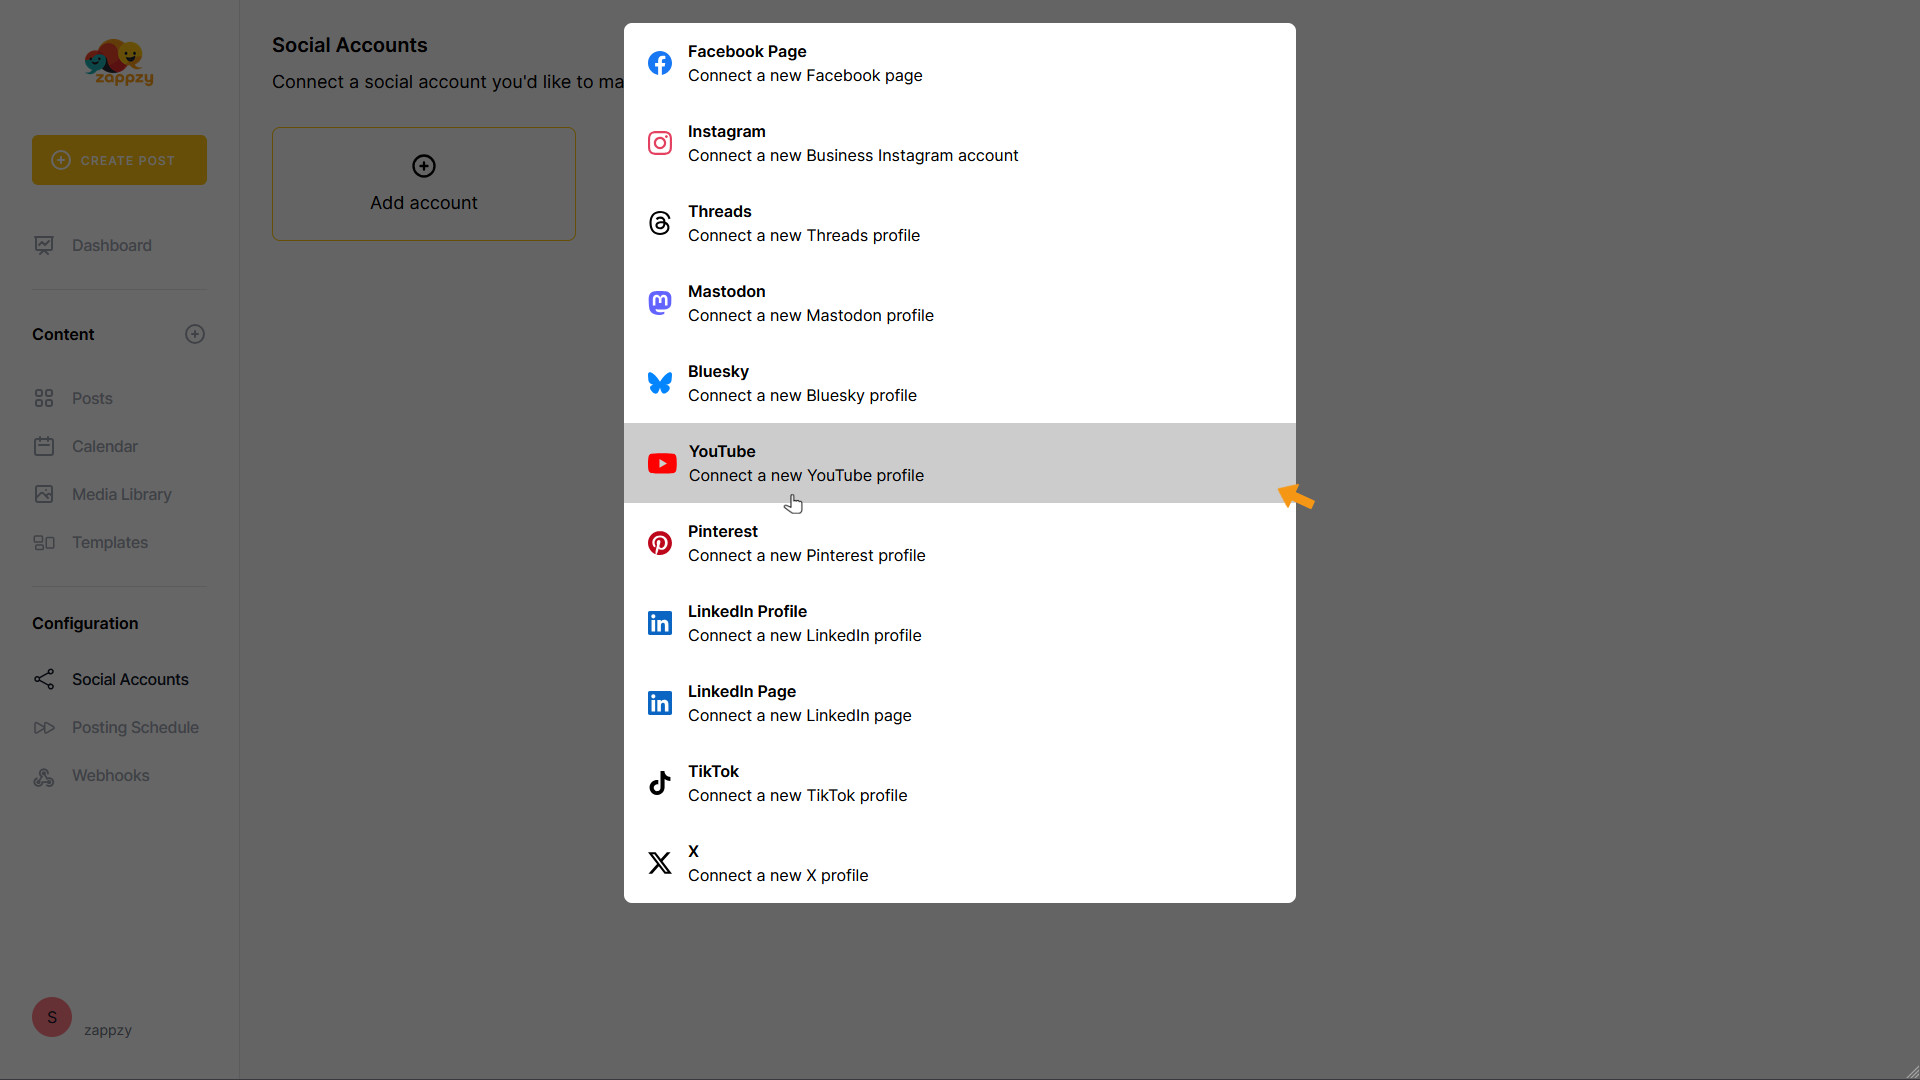
Task: Click the zappzy username text
Action: pos(108,1030)
